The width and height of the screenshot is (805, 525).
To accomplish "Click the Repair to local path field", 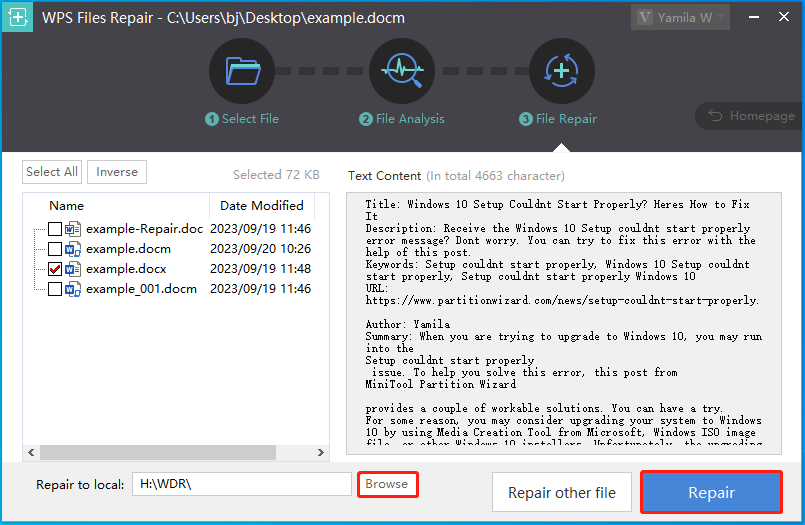I will 242,484.
